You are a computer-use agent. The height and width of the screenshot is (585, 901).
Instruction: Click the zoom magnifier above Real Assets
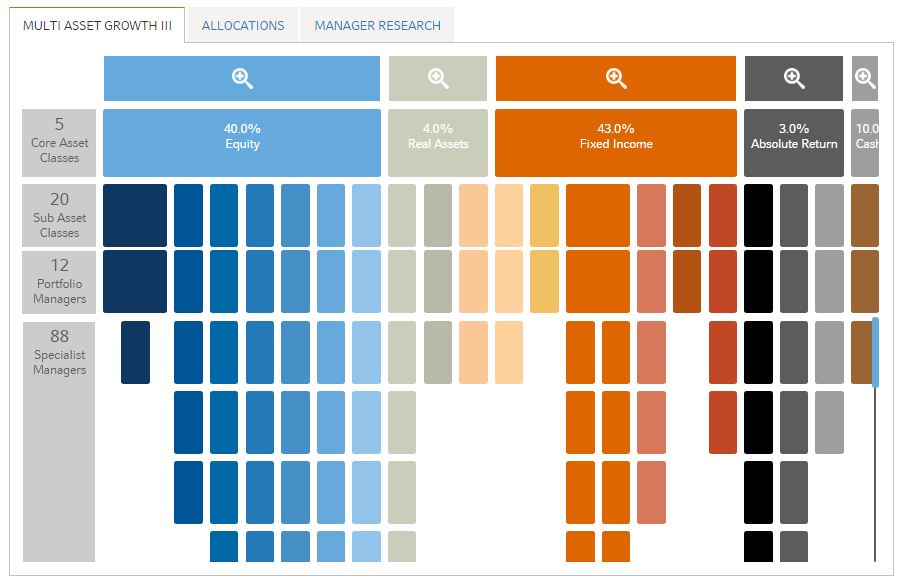tap(438, 79)
